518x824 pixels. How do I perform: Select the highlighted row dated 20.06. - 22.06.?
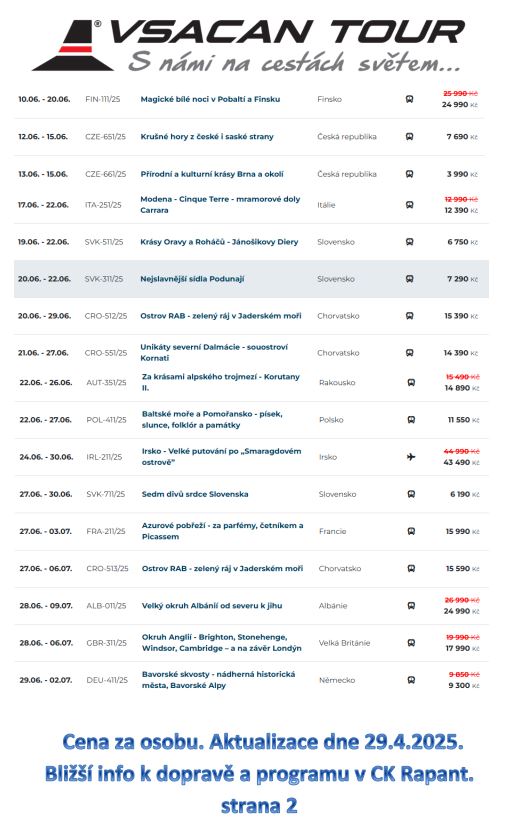251,279
